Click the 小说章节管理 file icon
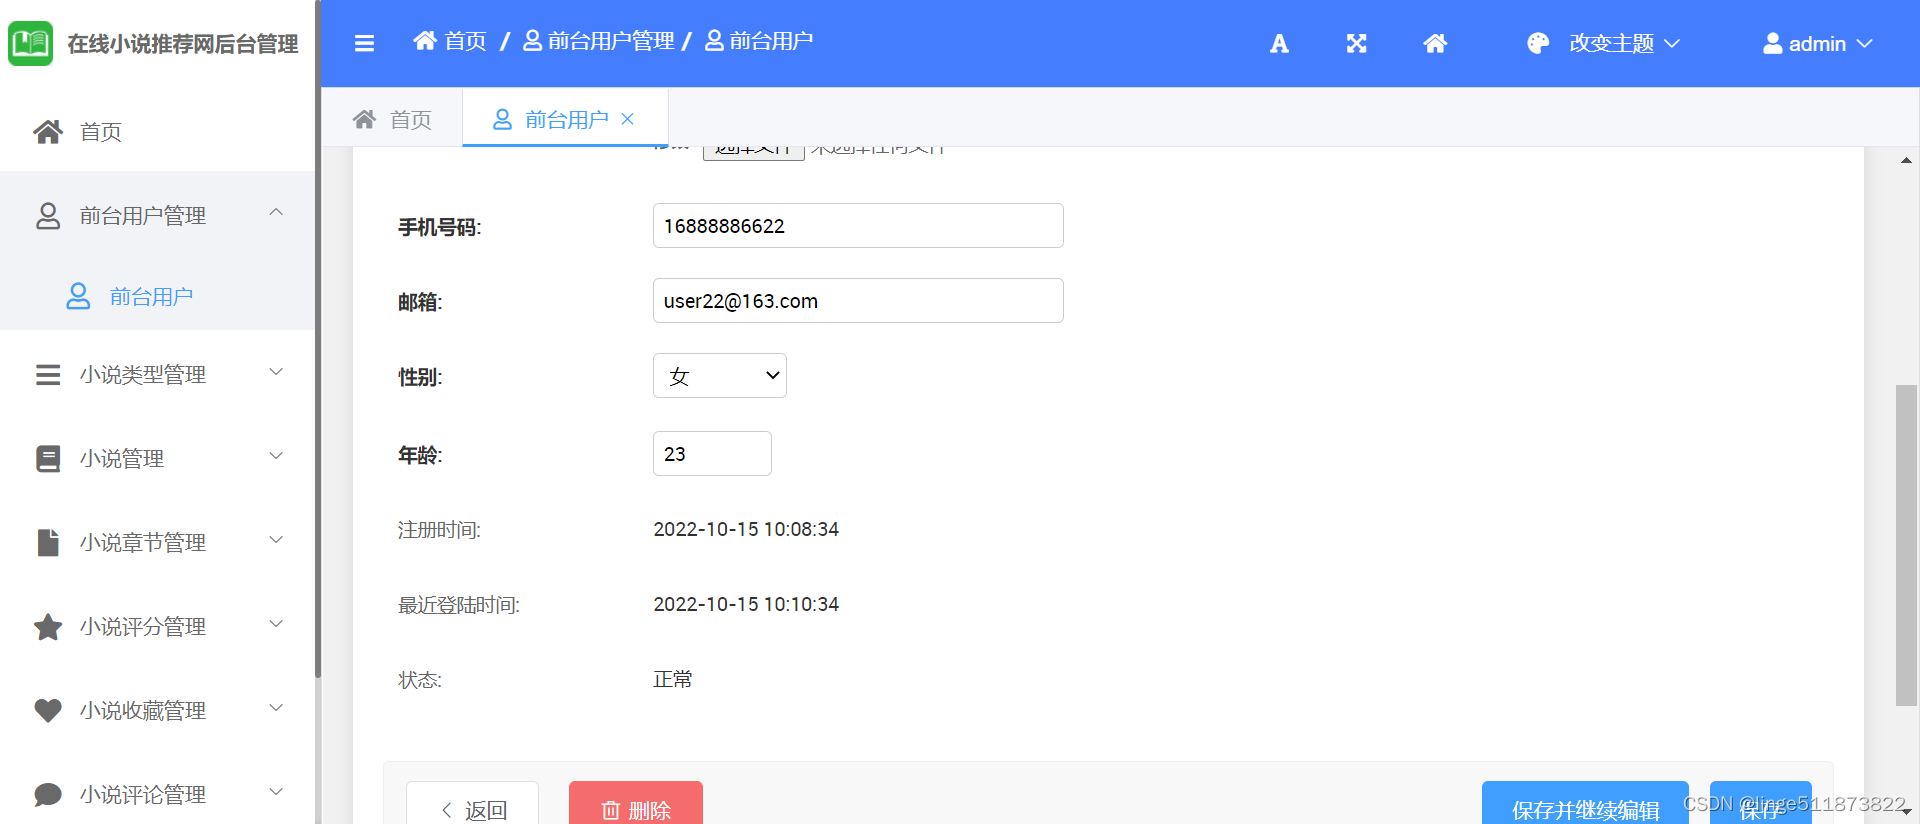Screen dimensions: 1920x824 [x=48, y=543]
